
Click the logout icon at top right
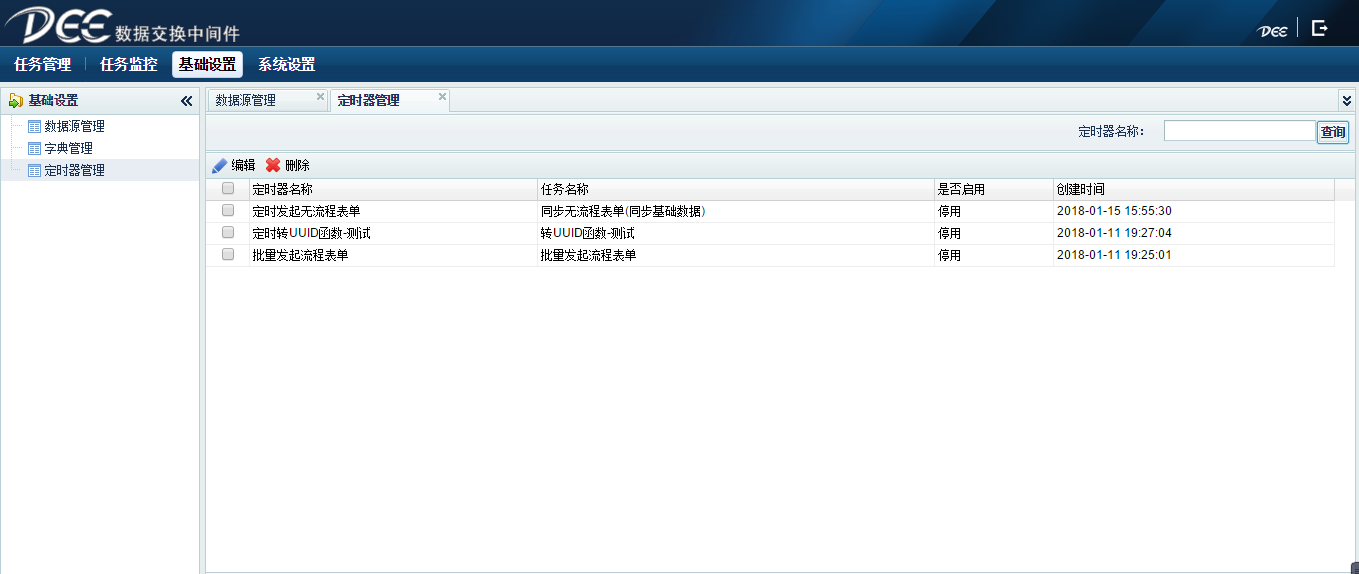(1320, 29)
